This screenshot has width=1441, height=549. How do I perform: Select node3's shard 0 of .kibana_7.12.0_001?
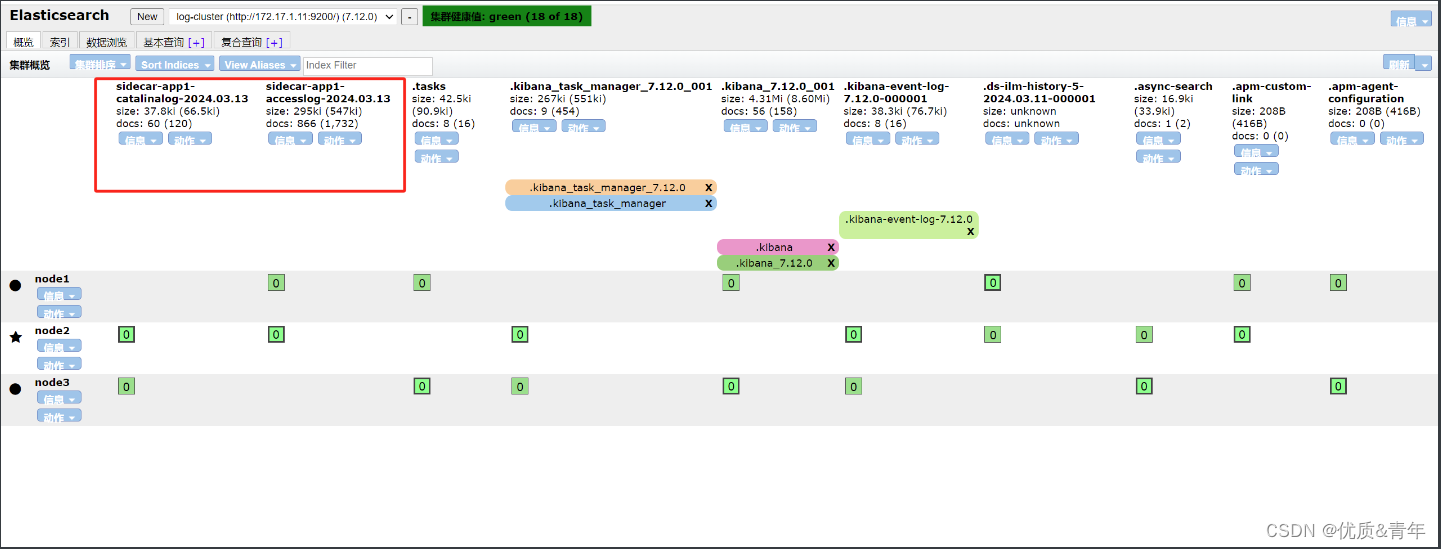click(731, 386)
